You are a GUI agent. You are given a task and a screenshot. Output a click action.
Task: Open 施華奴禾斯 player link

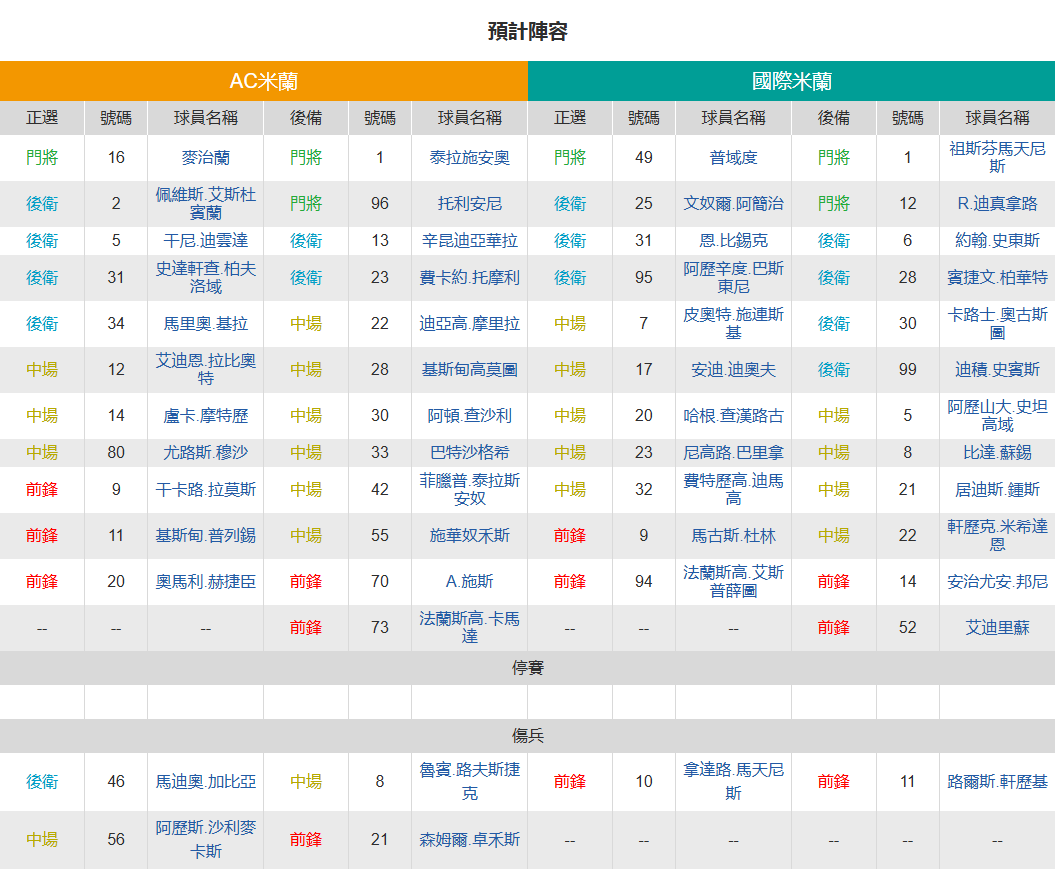tap(470, 535)
